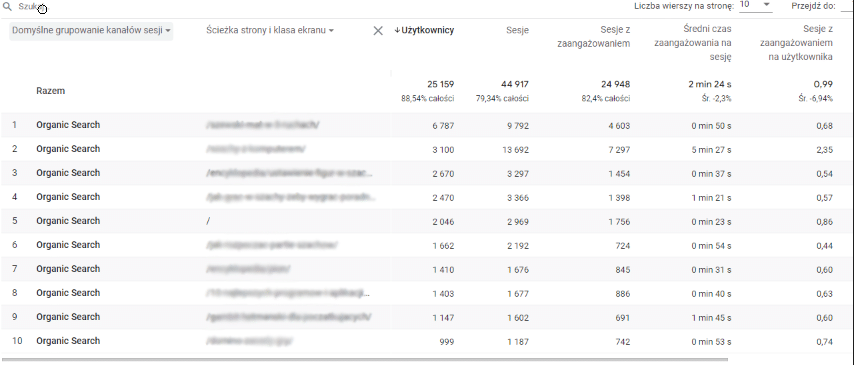Select sessions value 13 692

tap(515, 150)
